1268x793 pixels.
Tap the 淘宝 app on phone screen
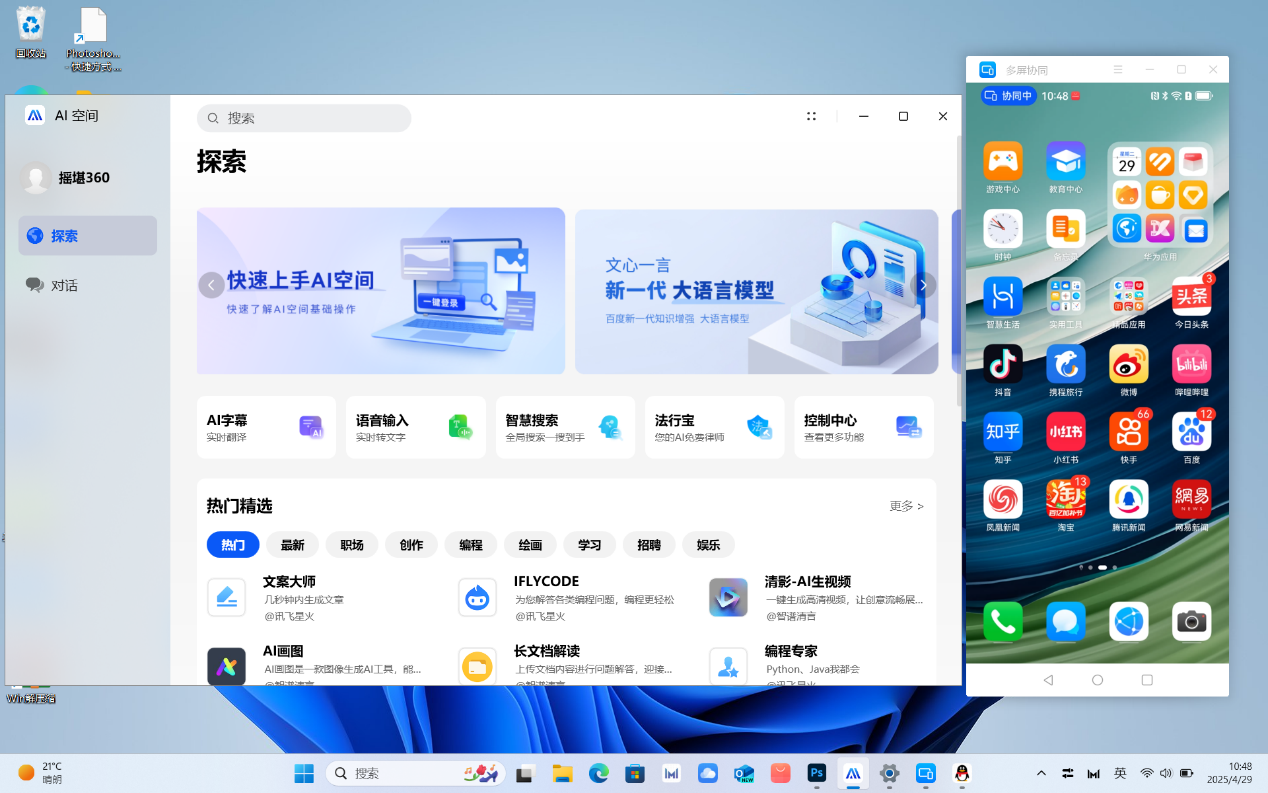(1065, 500)
